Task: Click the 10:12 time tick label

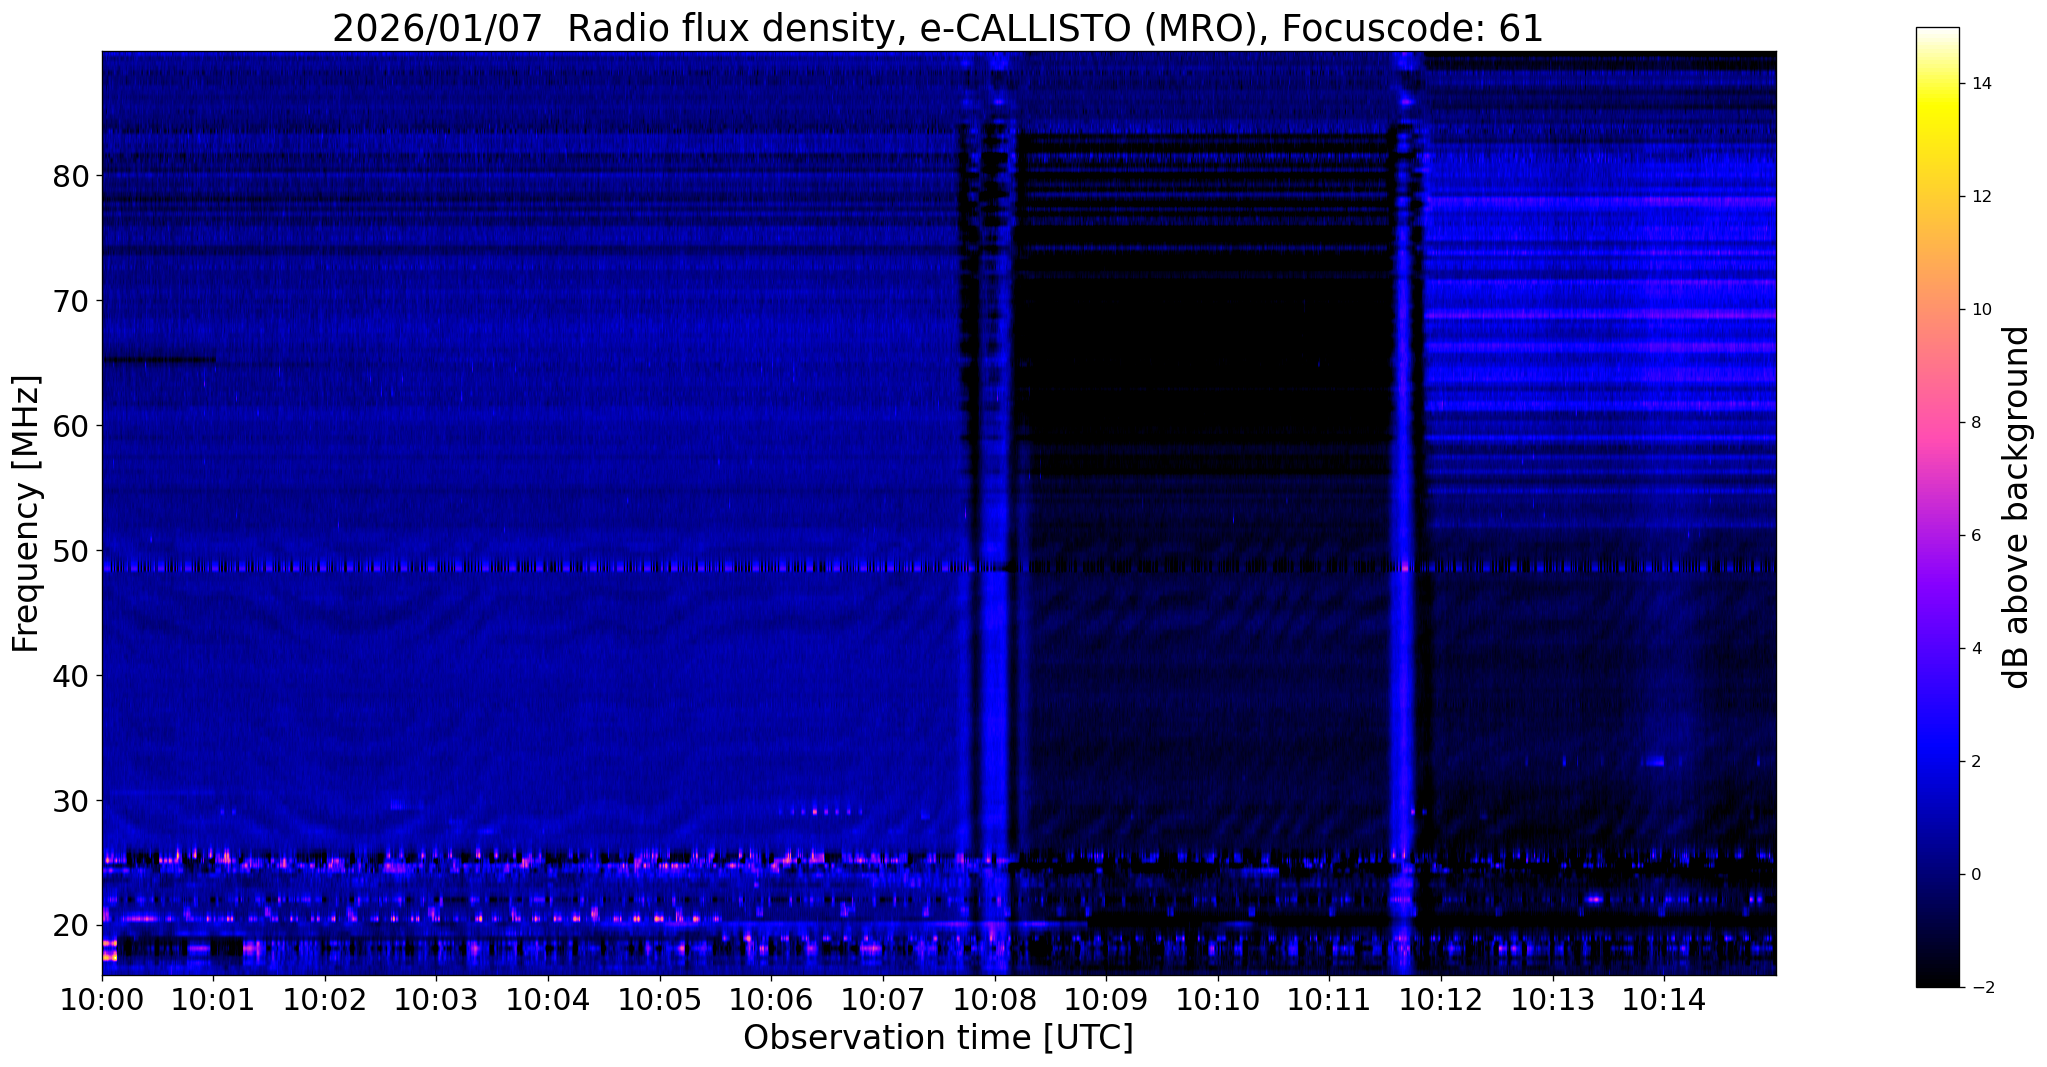Action: tap(1441, 999)
